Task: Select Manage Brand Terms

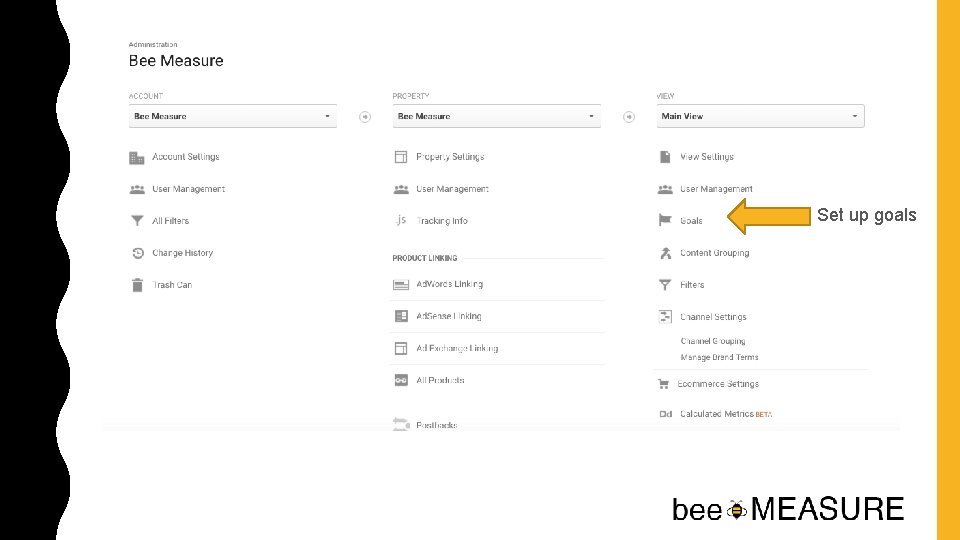Action: pyautogui.click(x=719, y=357)
